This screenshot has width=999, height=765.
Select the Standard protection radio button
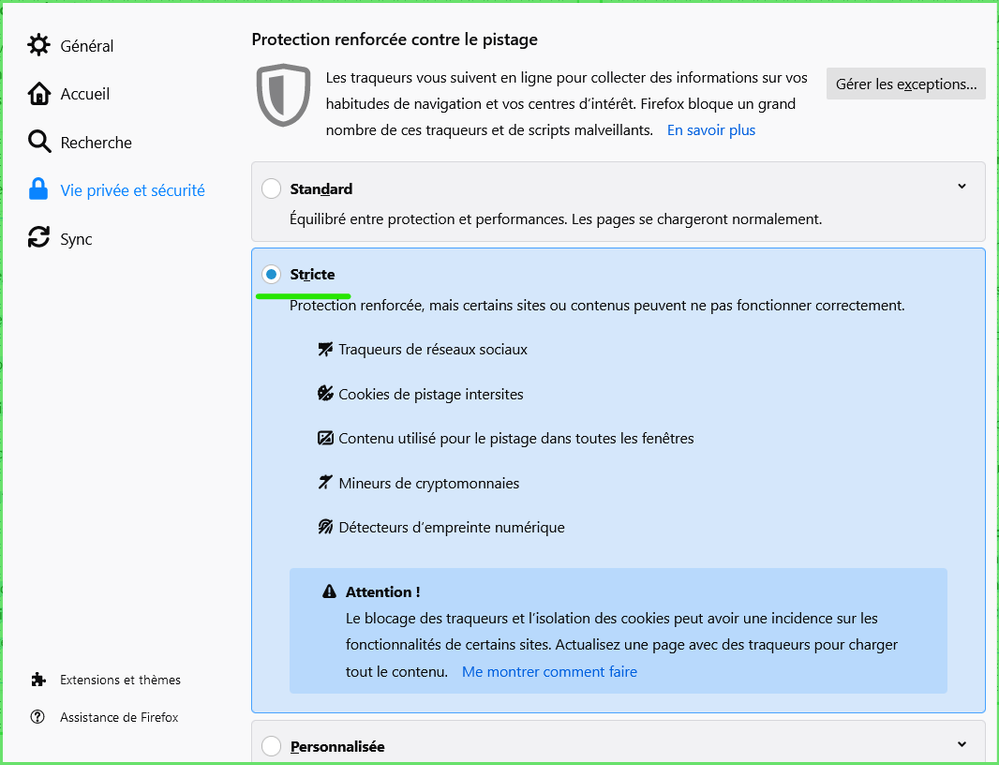click(x=271, y=189)
